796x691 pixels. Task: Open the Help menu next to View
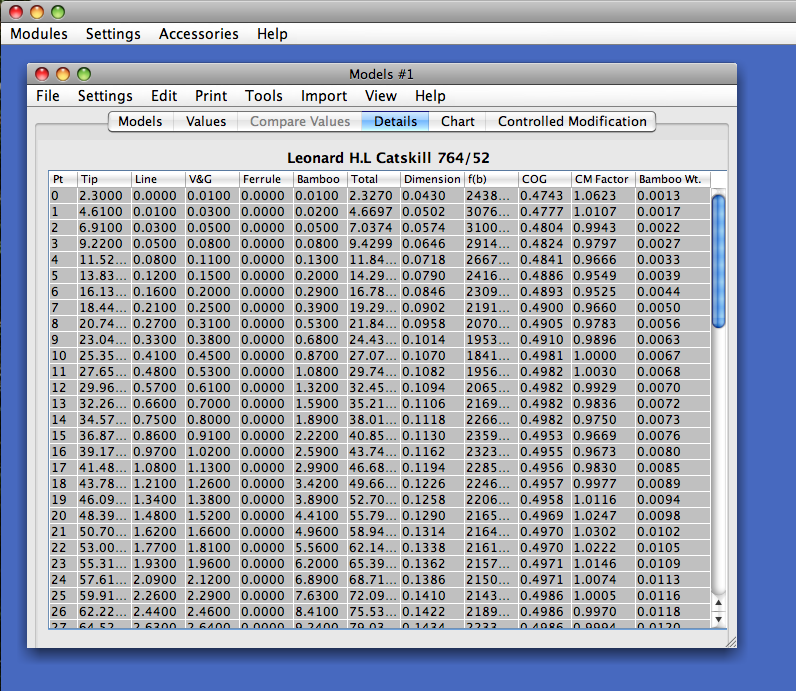[430, 95]
